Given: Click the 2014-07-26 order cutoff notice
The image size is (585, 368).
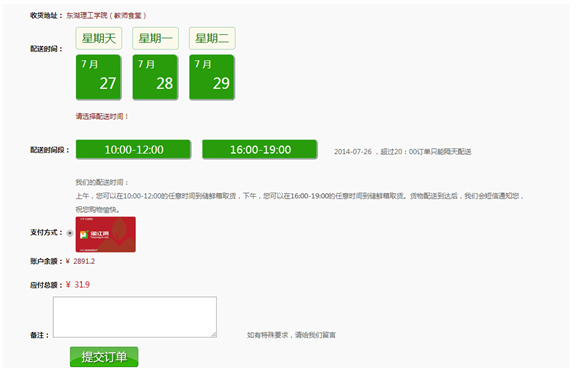Looking at the screenshot, I should (403, 152).
